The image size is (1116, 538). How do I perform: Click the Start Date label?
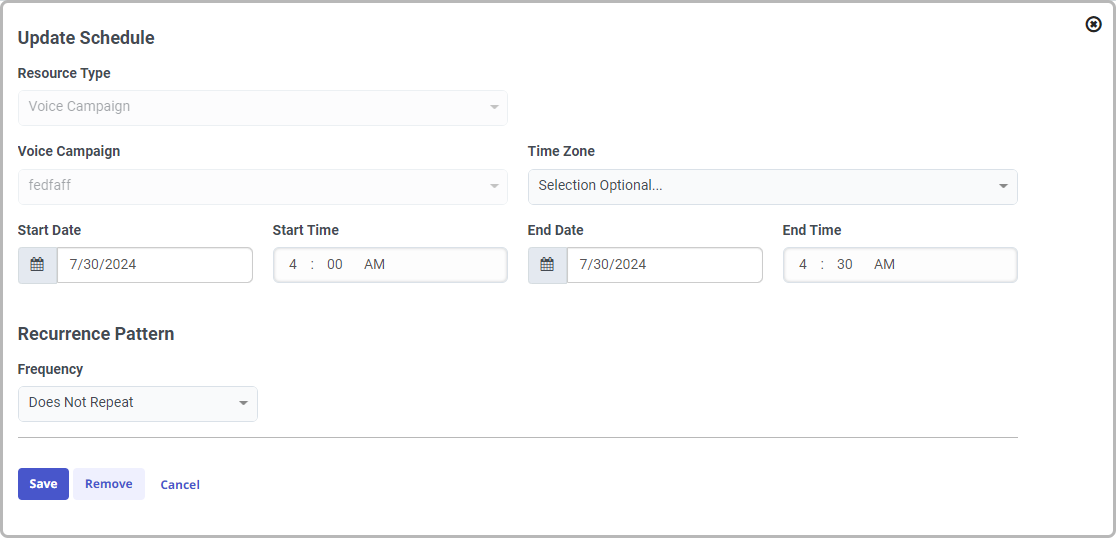tap(49, 230)
